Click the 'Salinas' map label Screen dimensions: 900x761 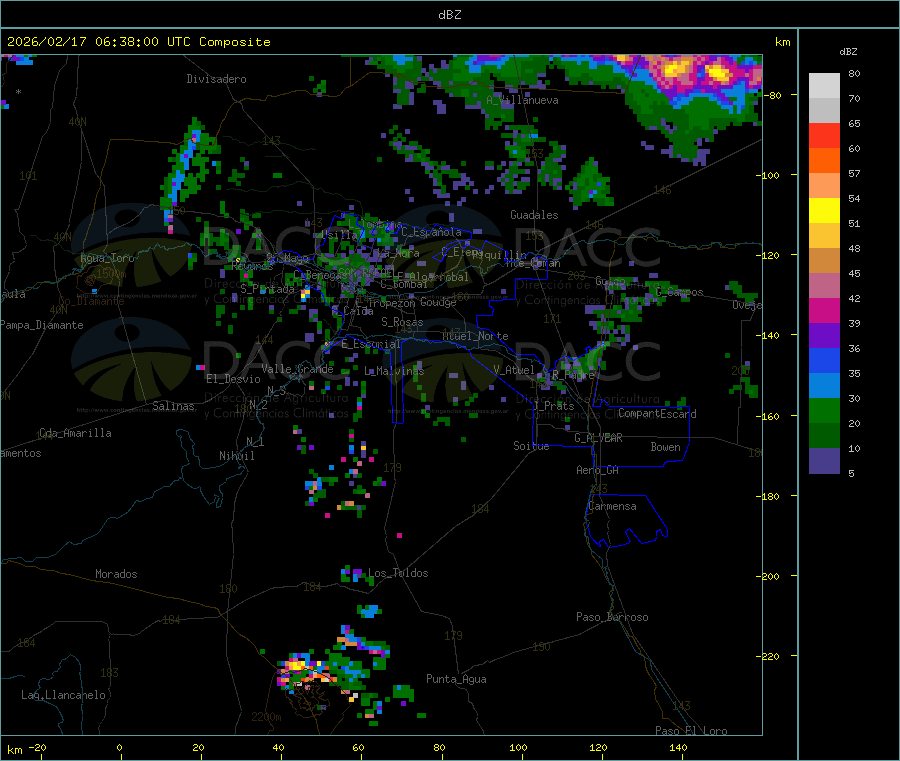(173, 406)
